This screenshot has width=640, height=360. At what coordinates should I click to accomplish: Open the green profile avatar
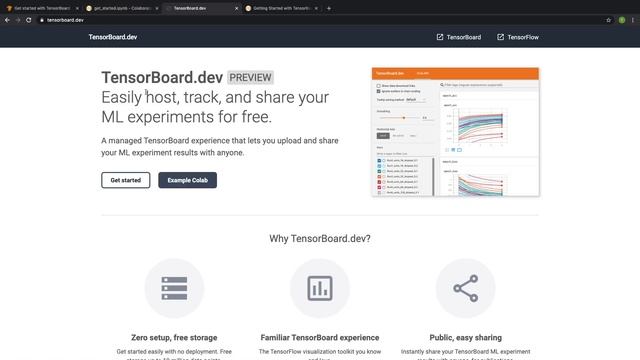[622, 20]
